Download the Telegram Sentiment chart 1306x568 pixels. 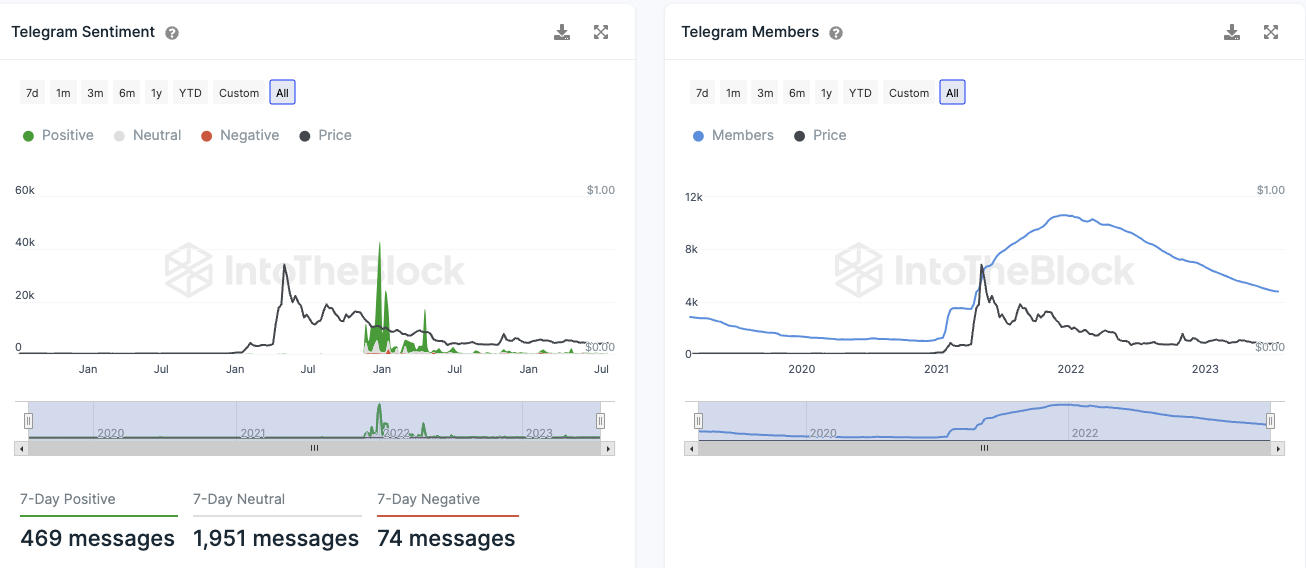pos(562,32)
